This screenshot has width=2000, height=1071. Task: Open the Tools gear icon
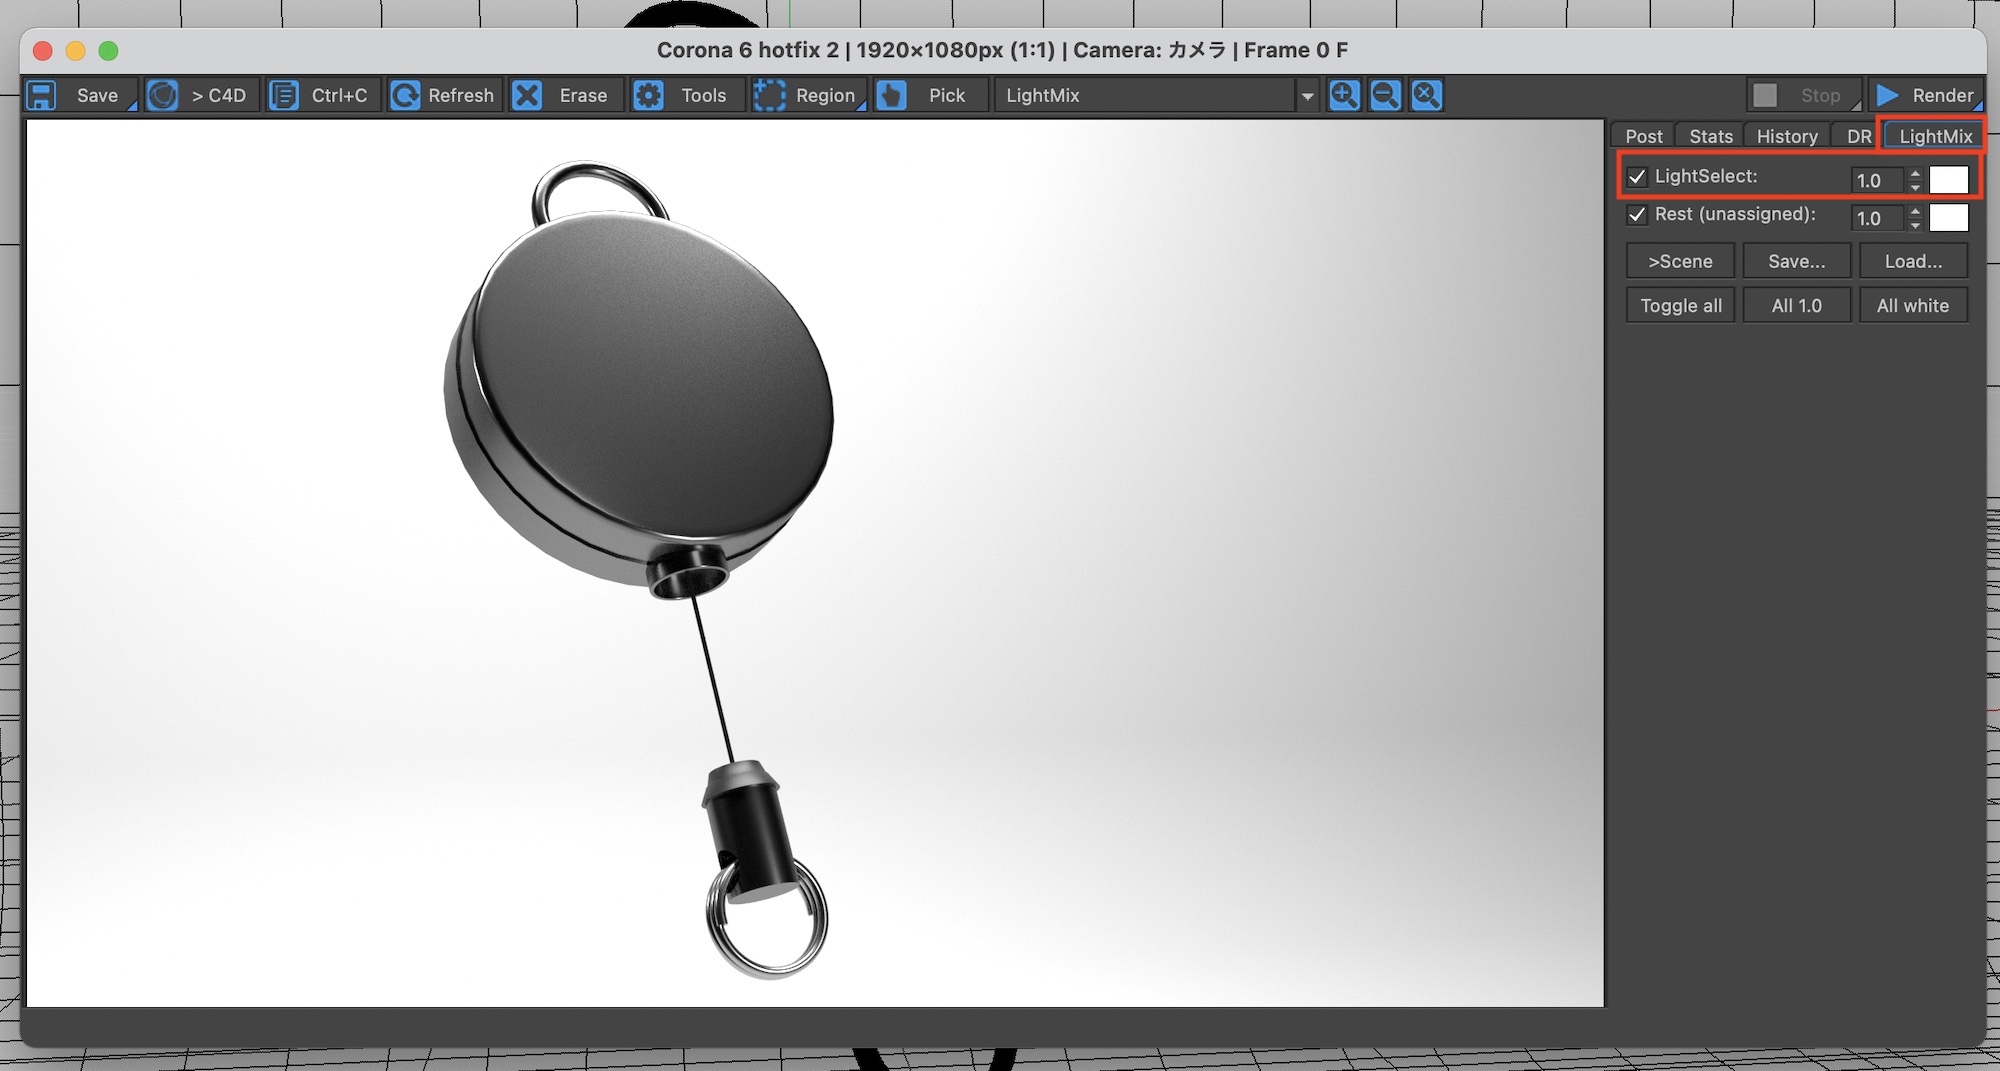649,96
